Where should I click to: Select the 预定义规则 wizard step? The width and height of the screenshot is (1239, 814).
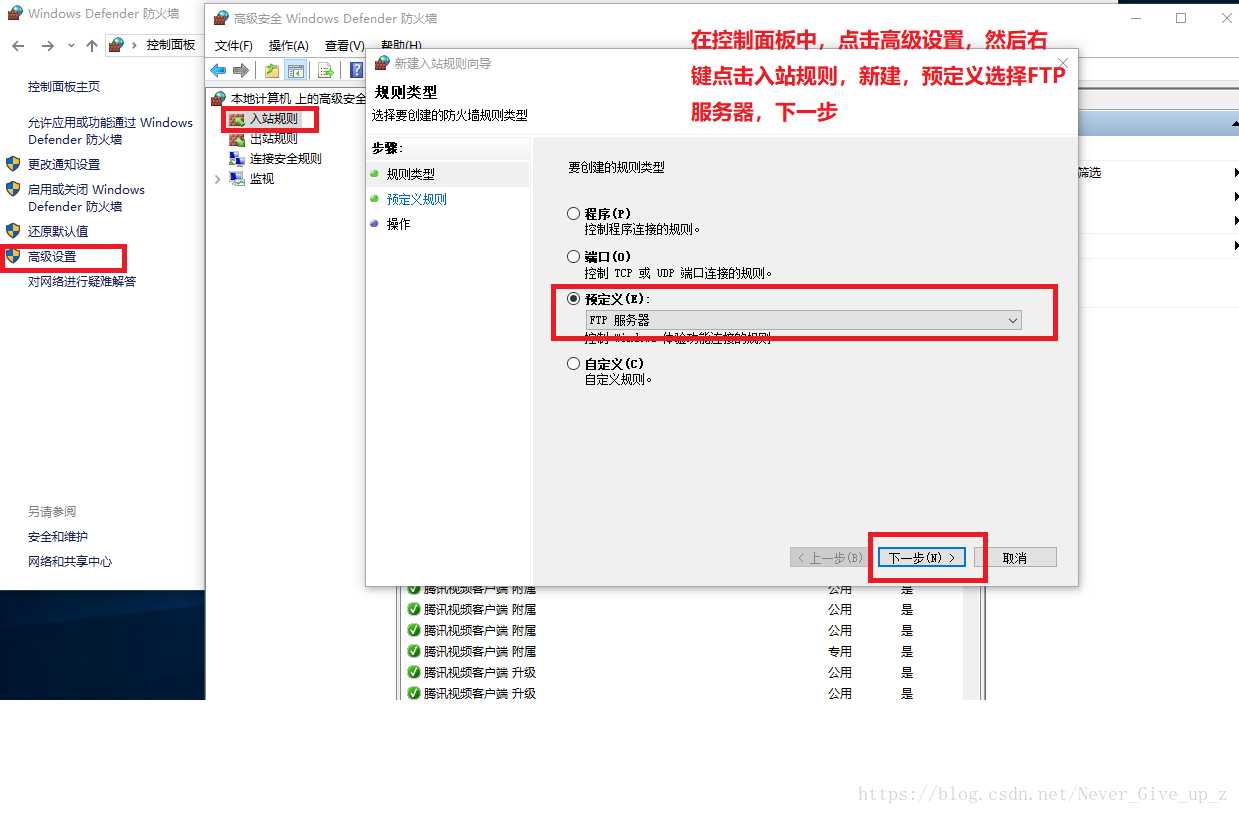[x=416, y=199]
